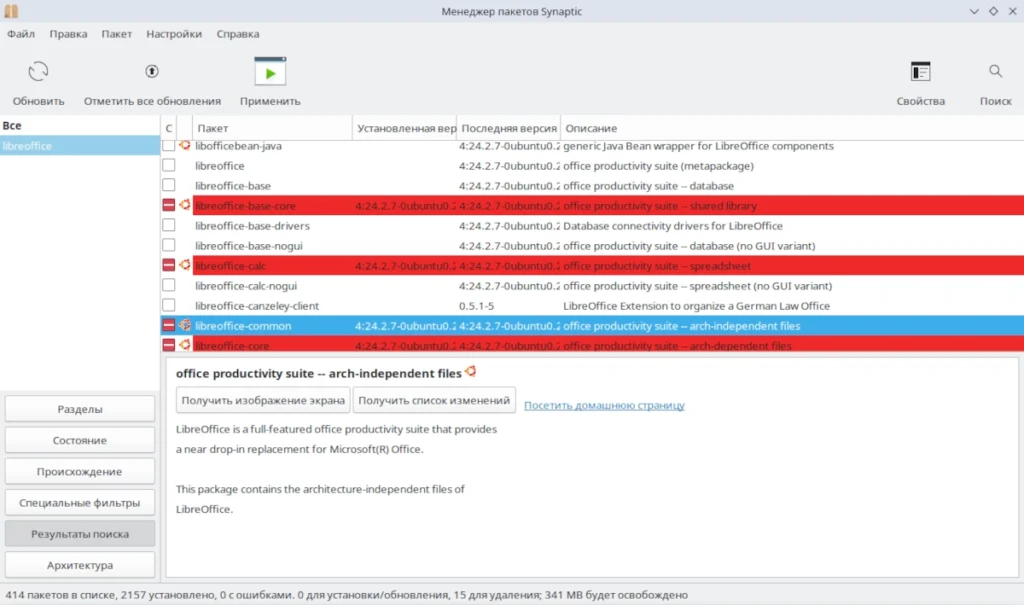Open the Свойства properties icon
Image resolution: width=1024 pixels, height=605 pixels.
click(920, 71)
